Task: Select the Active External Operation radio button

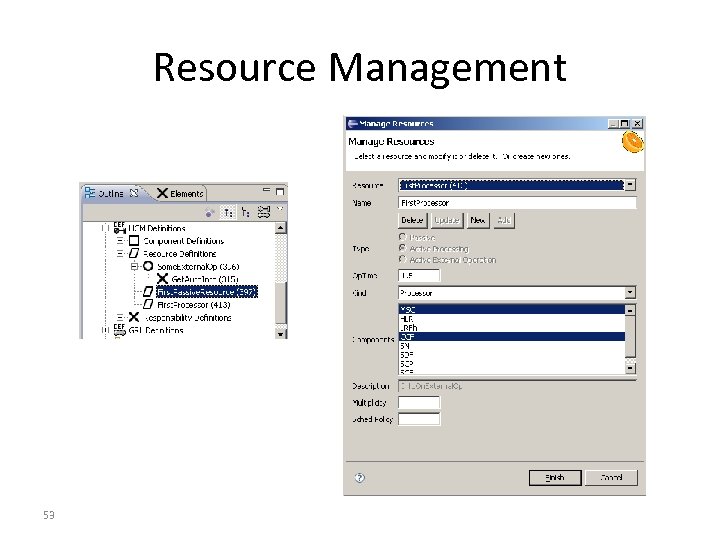Action: pos(403,259)
